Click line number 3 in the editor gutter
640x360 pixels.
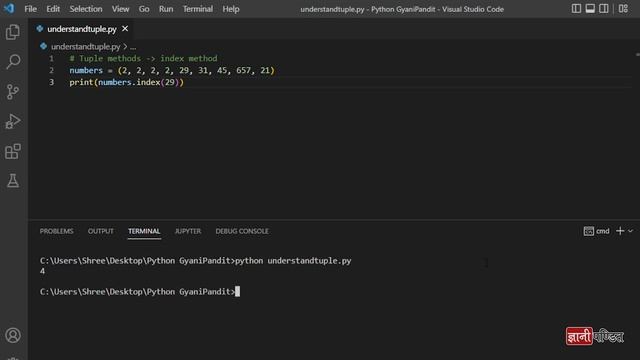51,82
